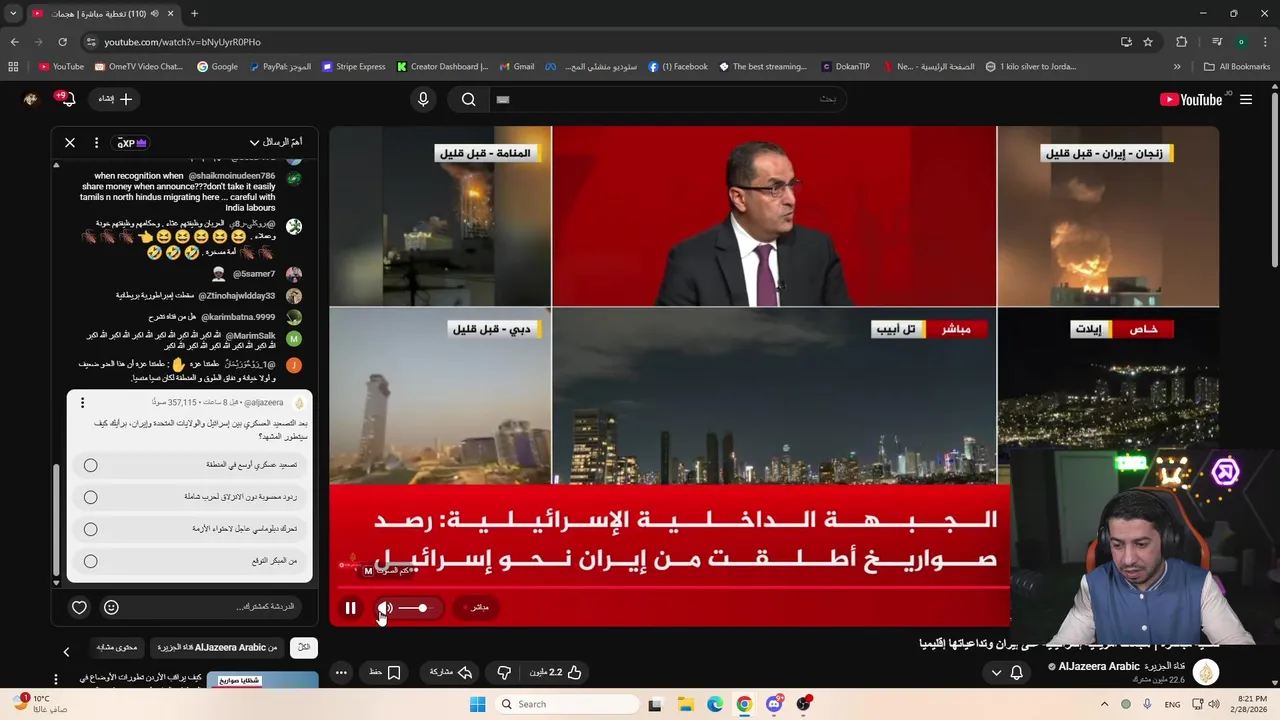Open live chat three-dot options menu

(x=96, y=143)
